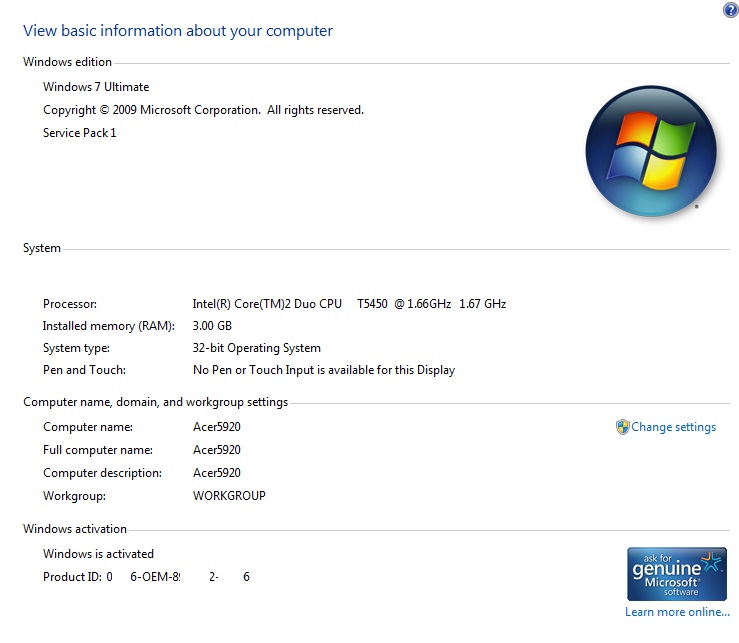Click the Genuine Microsoft software badge
Viewport: 739px width, 643px height.
(x=676, y=573)
